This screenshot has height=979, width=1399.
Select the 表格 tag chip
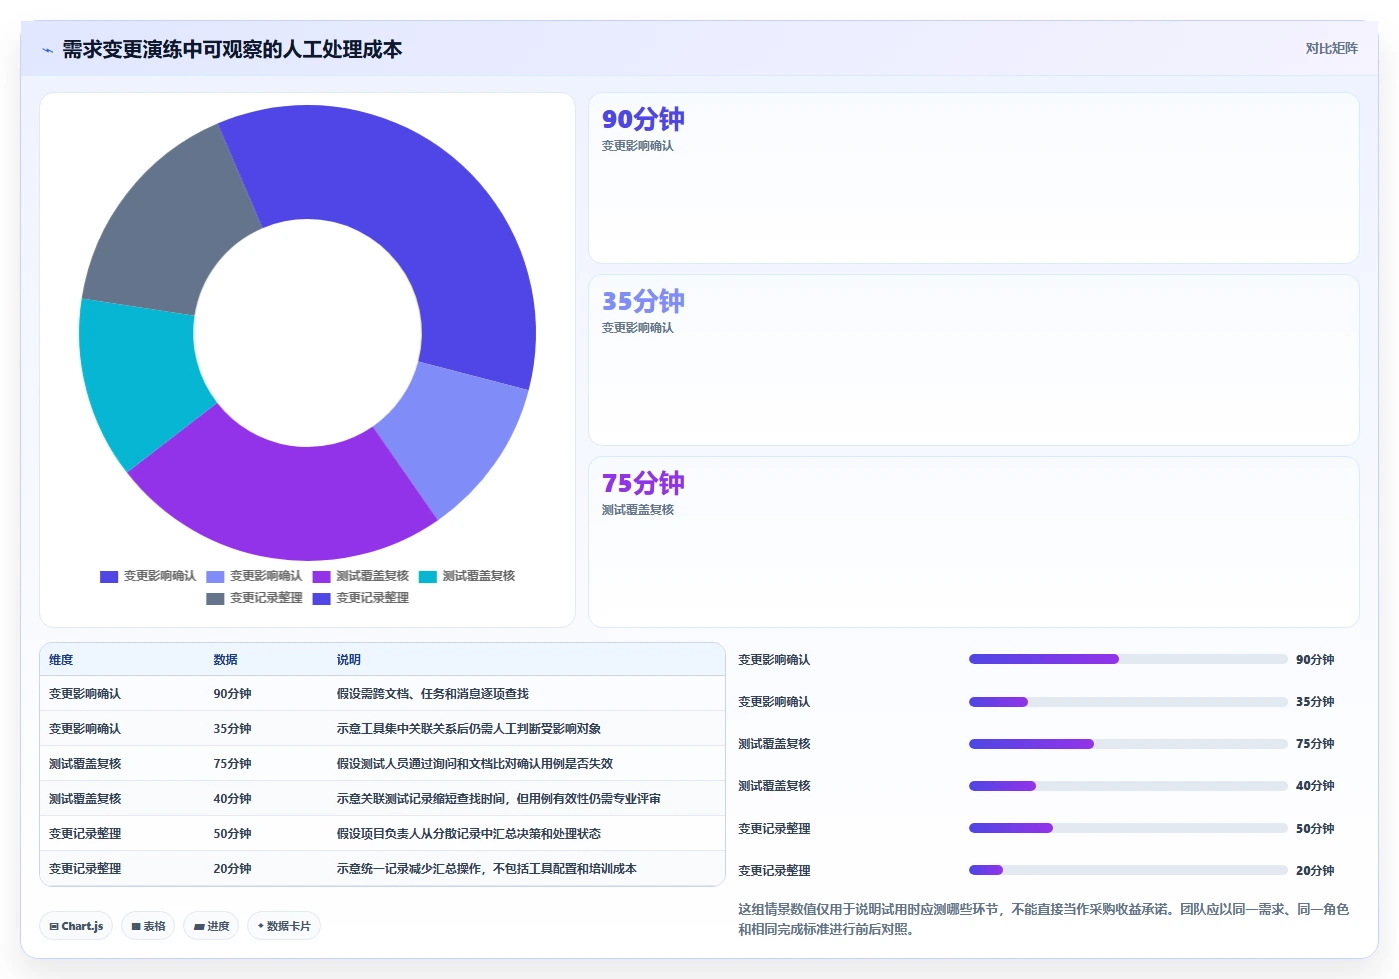(148, 926)
